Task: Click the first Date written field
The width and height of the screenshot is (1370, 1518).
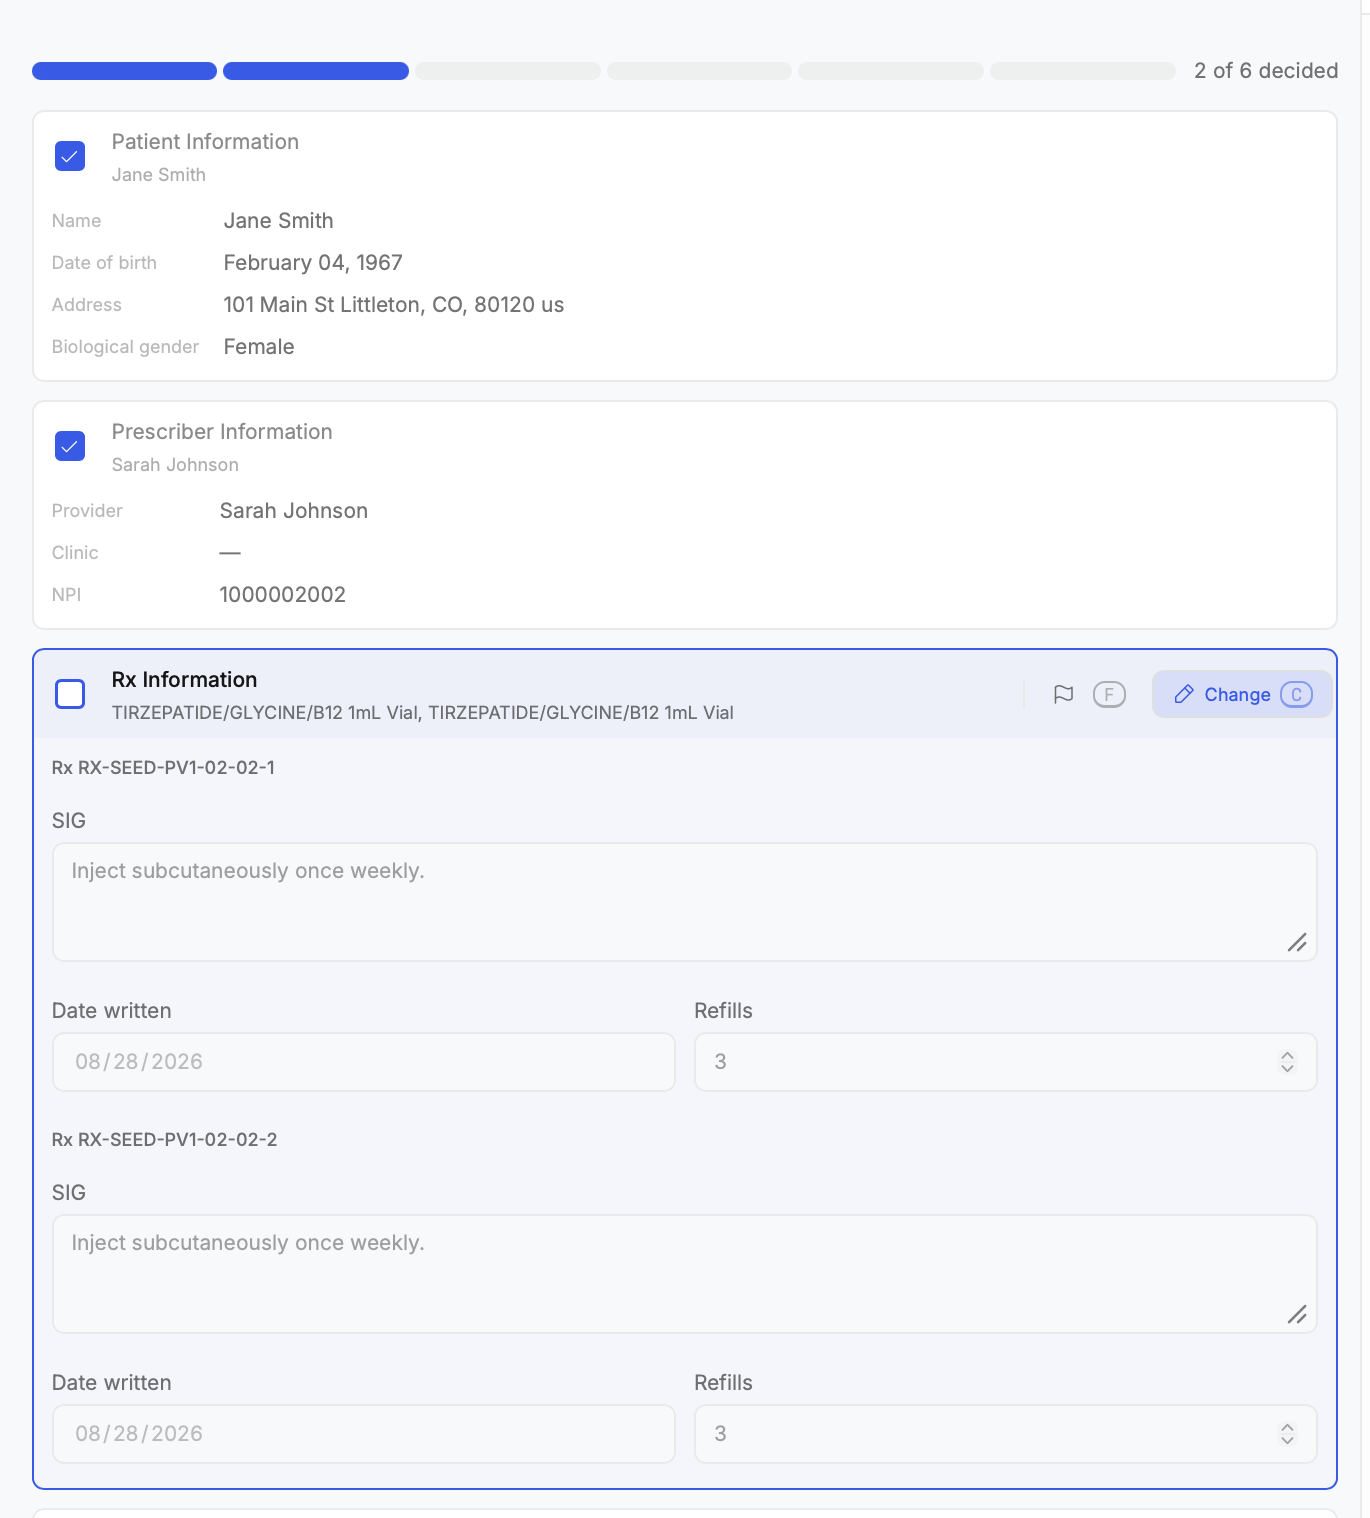Action: pos(364,1062)
